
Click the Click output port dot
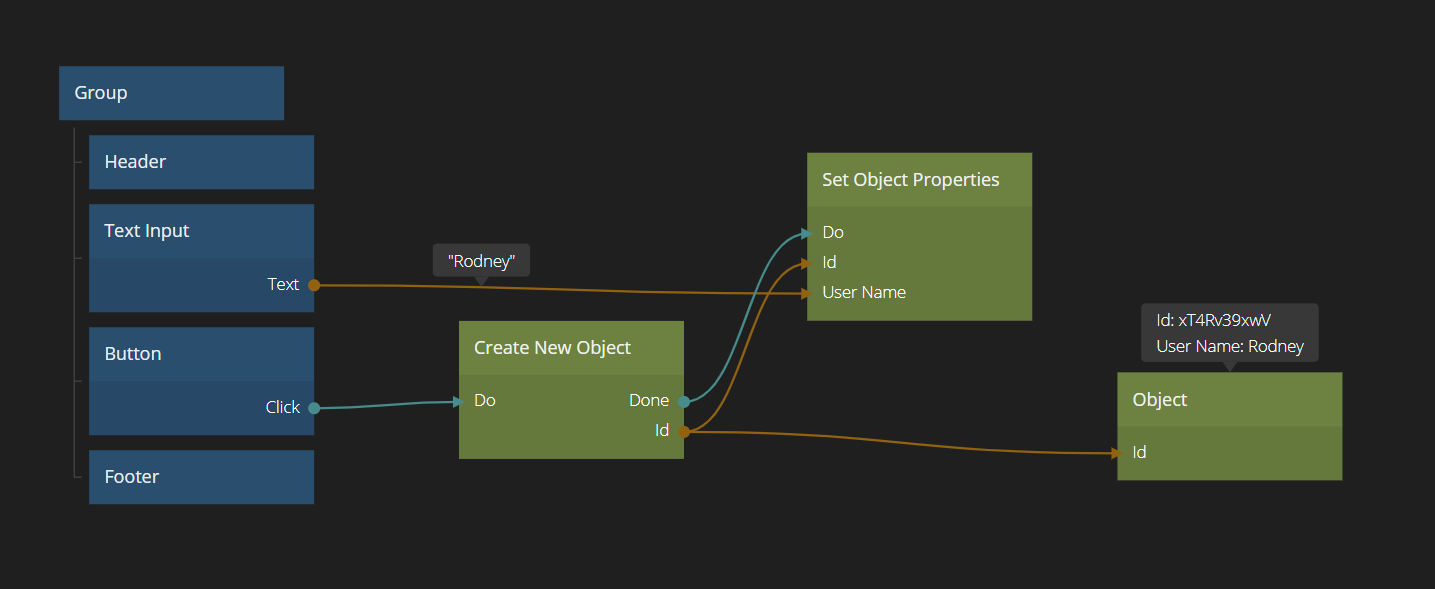point(314,408)
